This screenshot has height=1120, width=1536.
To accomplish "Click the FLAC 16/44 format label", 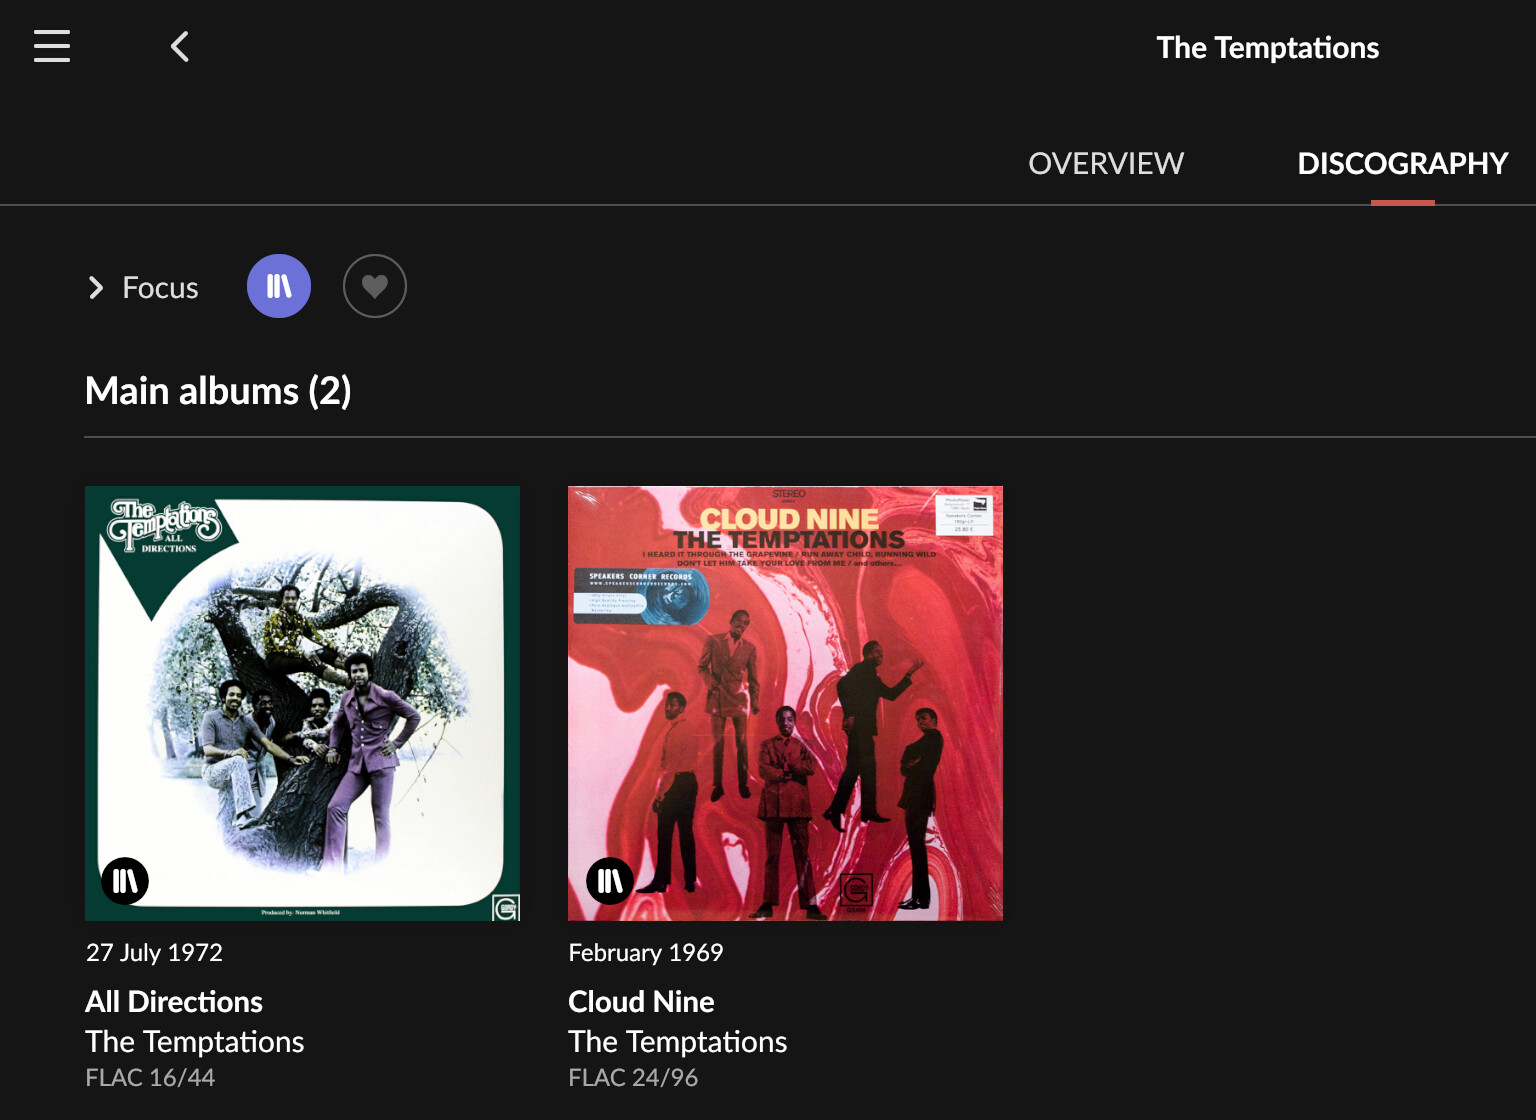I will pos(150,1077).
